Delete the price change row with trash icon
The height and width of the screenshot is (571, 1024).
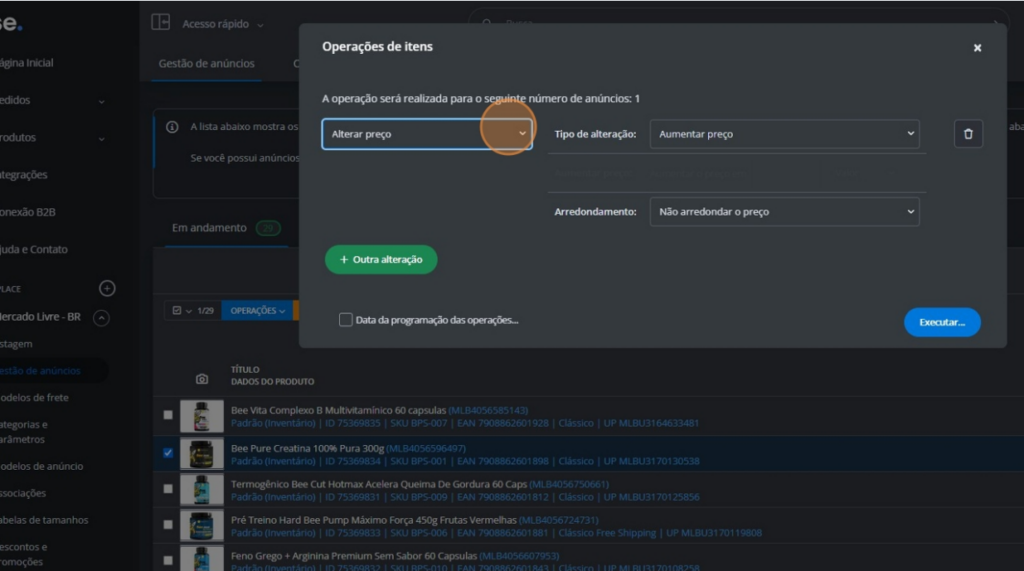click(967, 134)
